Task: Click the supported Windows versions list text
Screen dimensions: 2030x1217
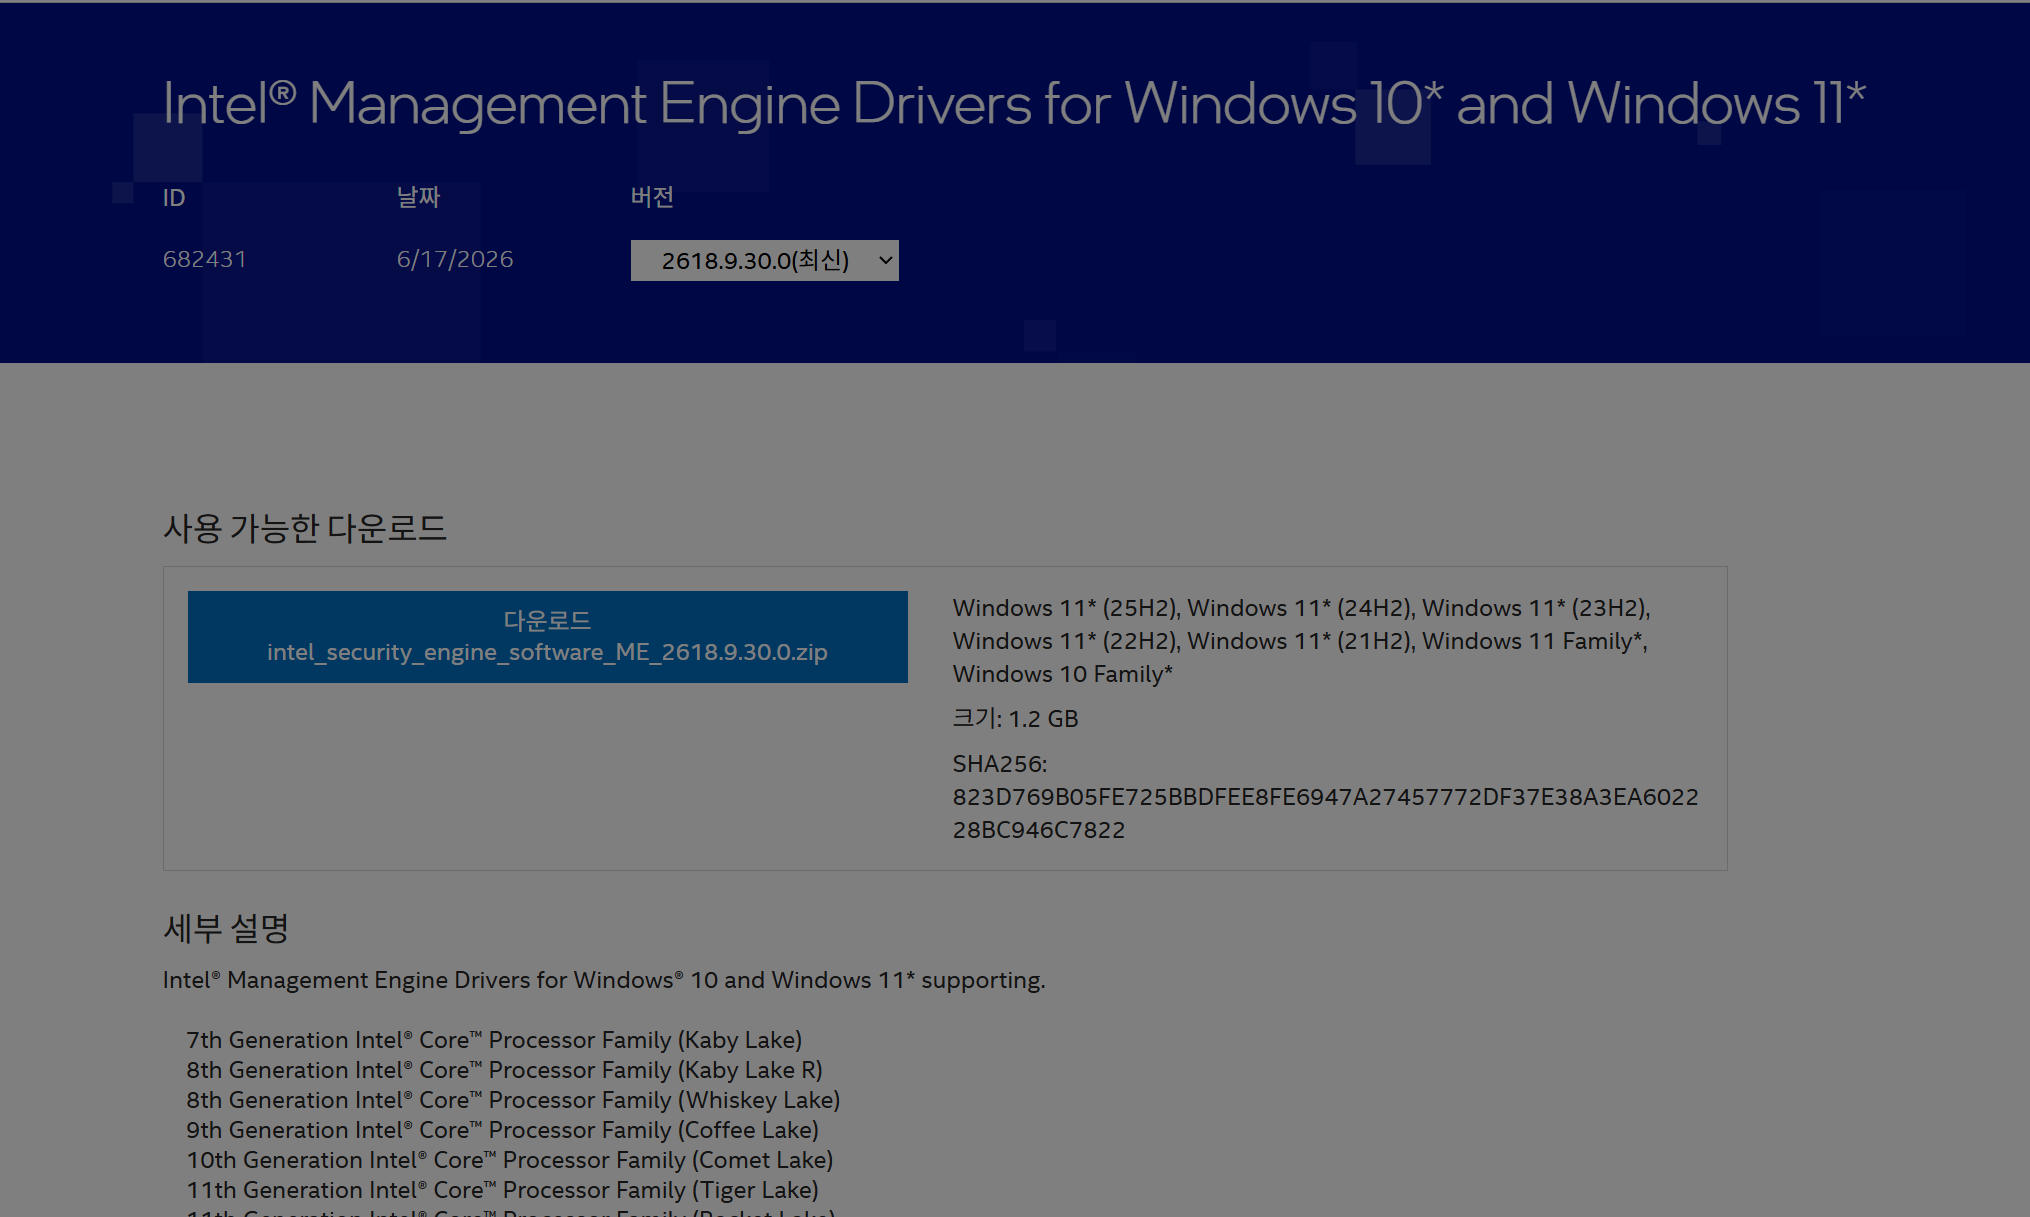Action: 1301,641
